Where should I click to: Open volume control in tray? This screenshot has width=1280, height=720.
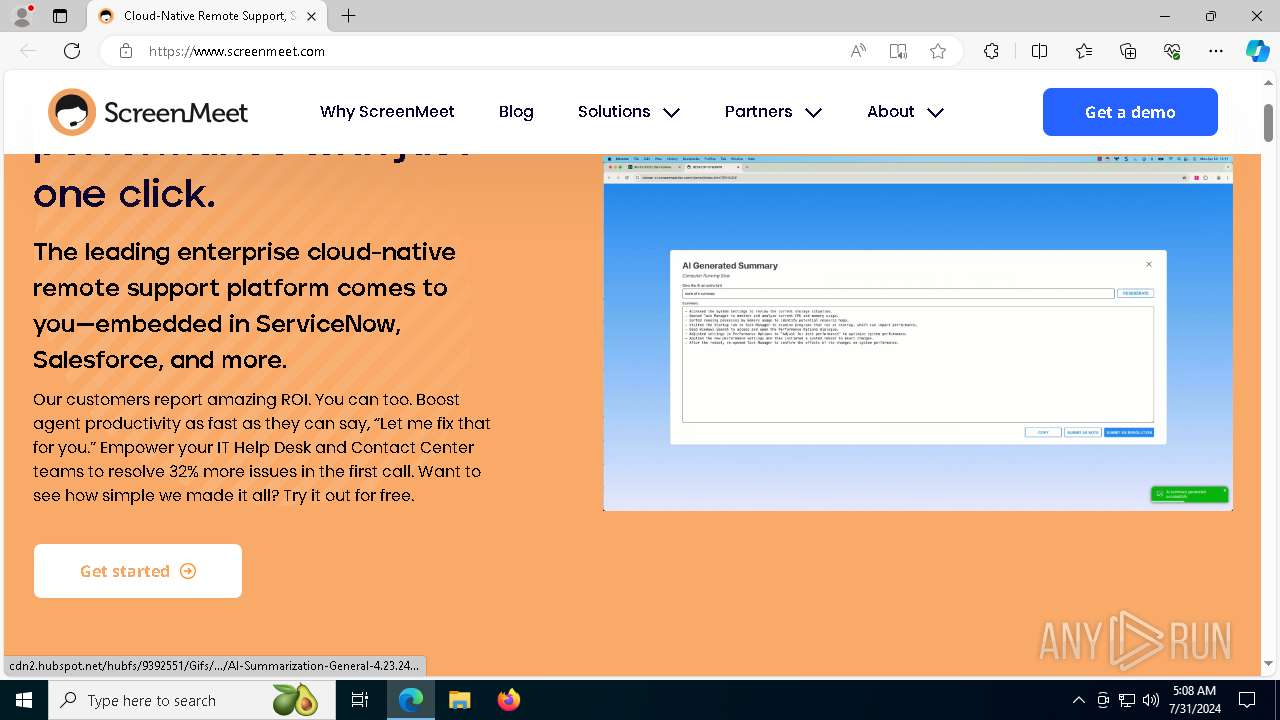click(1151, 700)
